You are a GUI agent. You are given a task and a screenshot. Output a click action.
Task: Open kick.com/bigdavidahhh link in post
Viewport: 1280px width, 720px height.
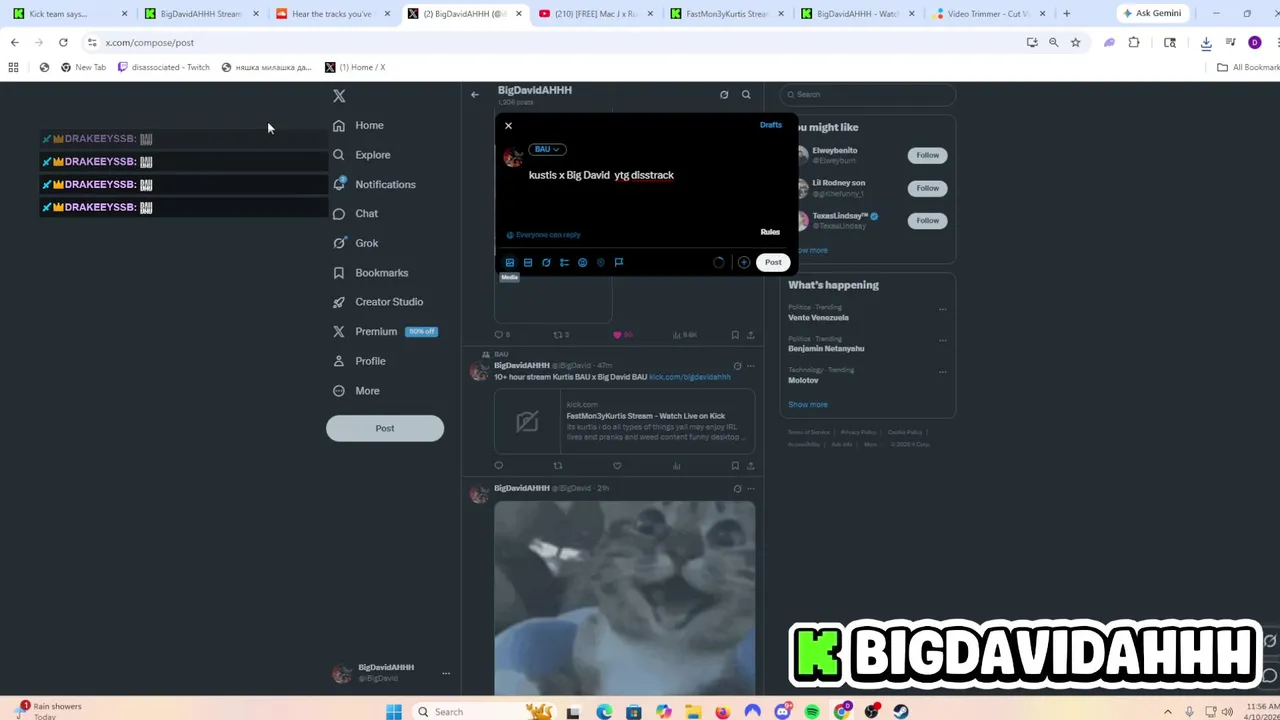[x=690, y=377]
